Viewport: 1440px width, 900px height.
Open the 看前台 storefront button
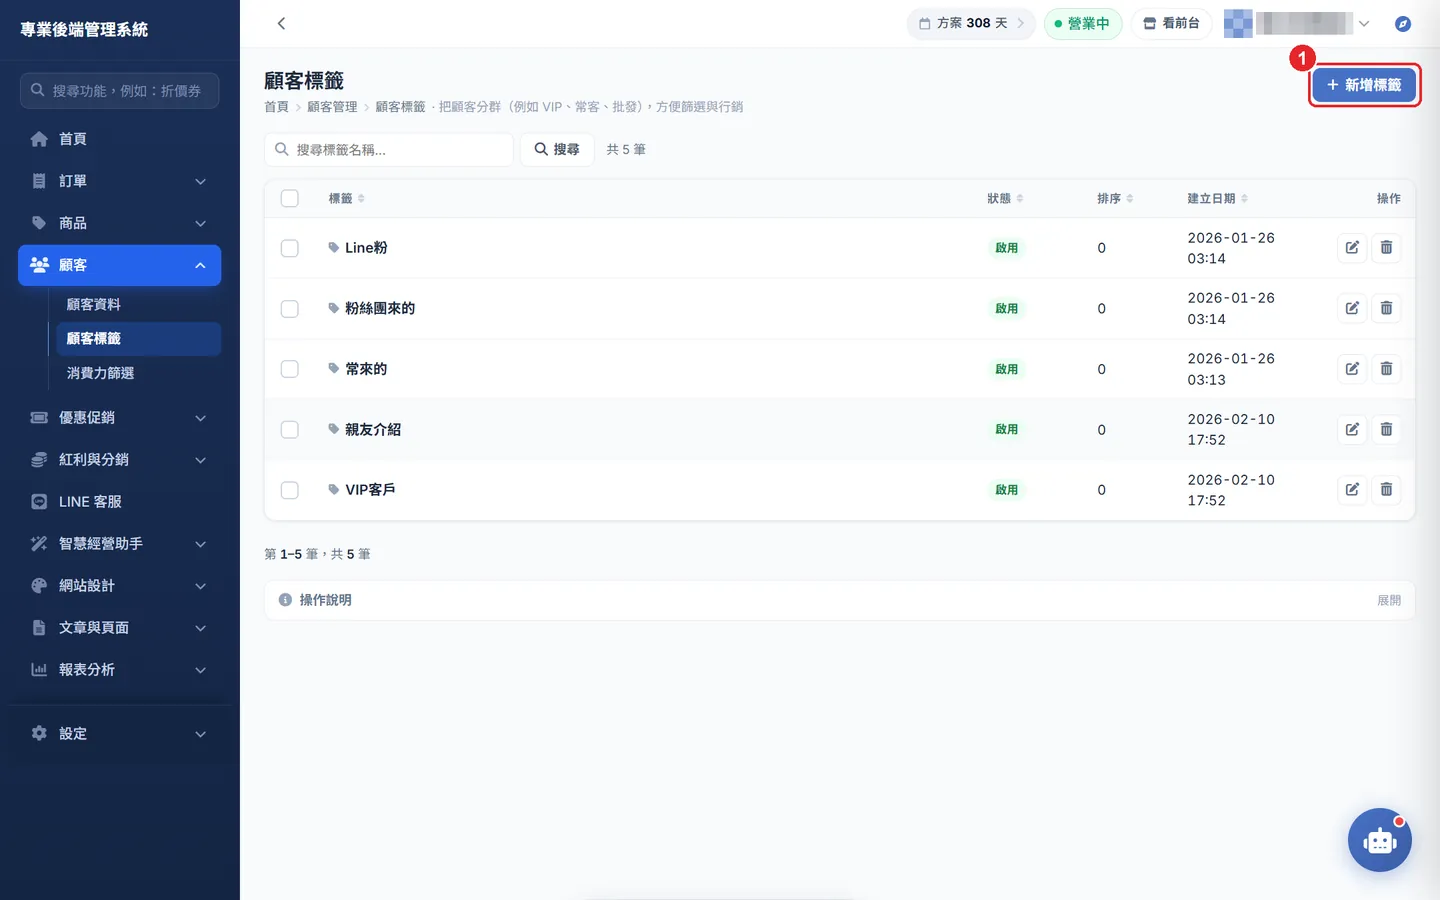coord(1172,23)
